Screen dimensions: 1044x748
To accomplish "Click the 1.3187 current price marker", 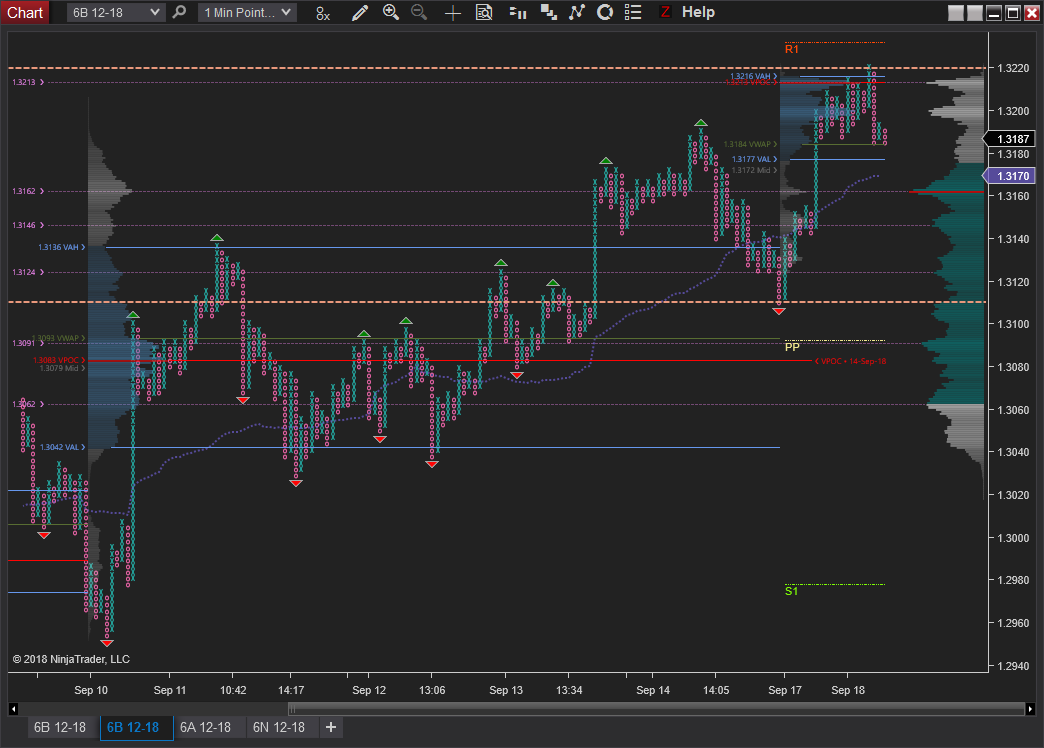I will coord(1010,139).
